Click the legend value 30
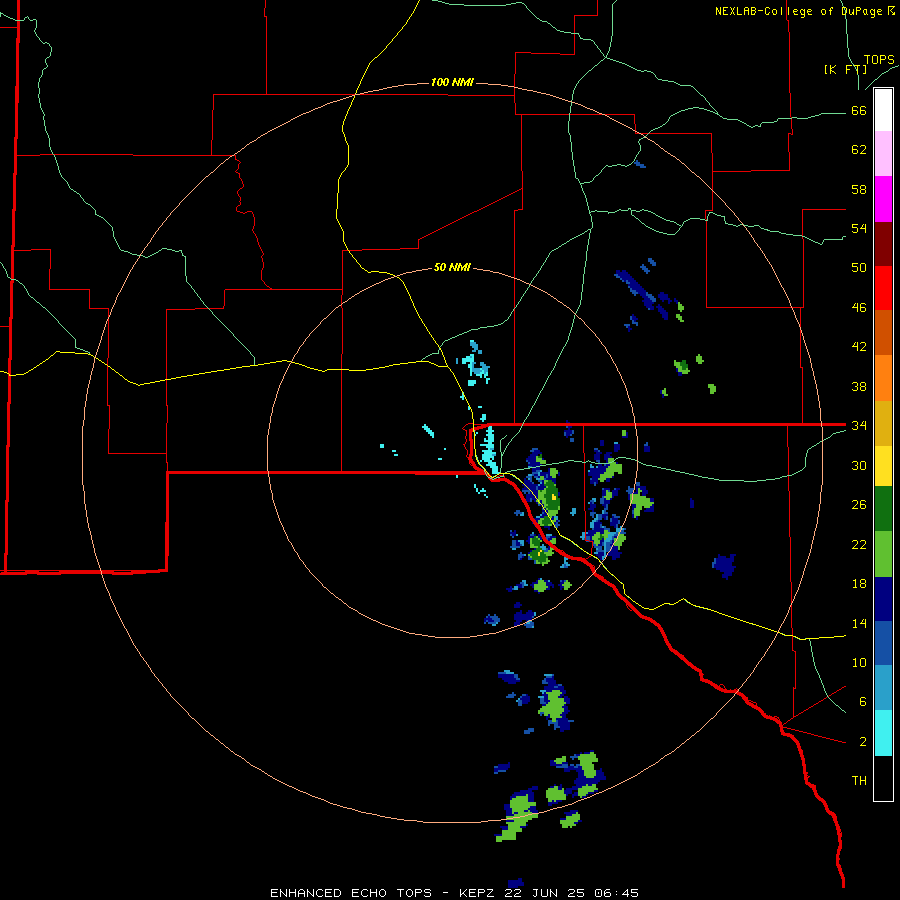900x900 pixels. 859,465
